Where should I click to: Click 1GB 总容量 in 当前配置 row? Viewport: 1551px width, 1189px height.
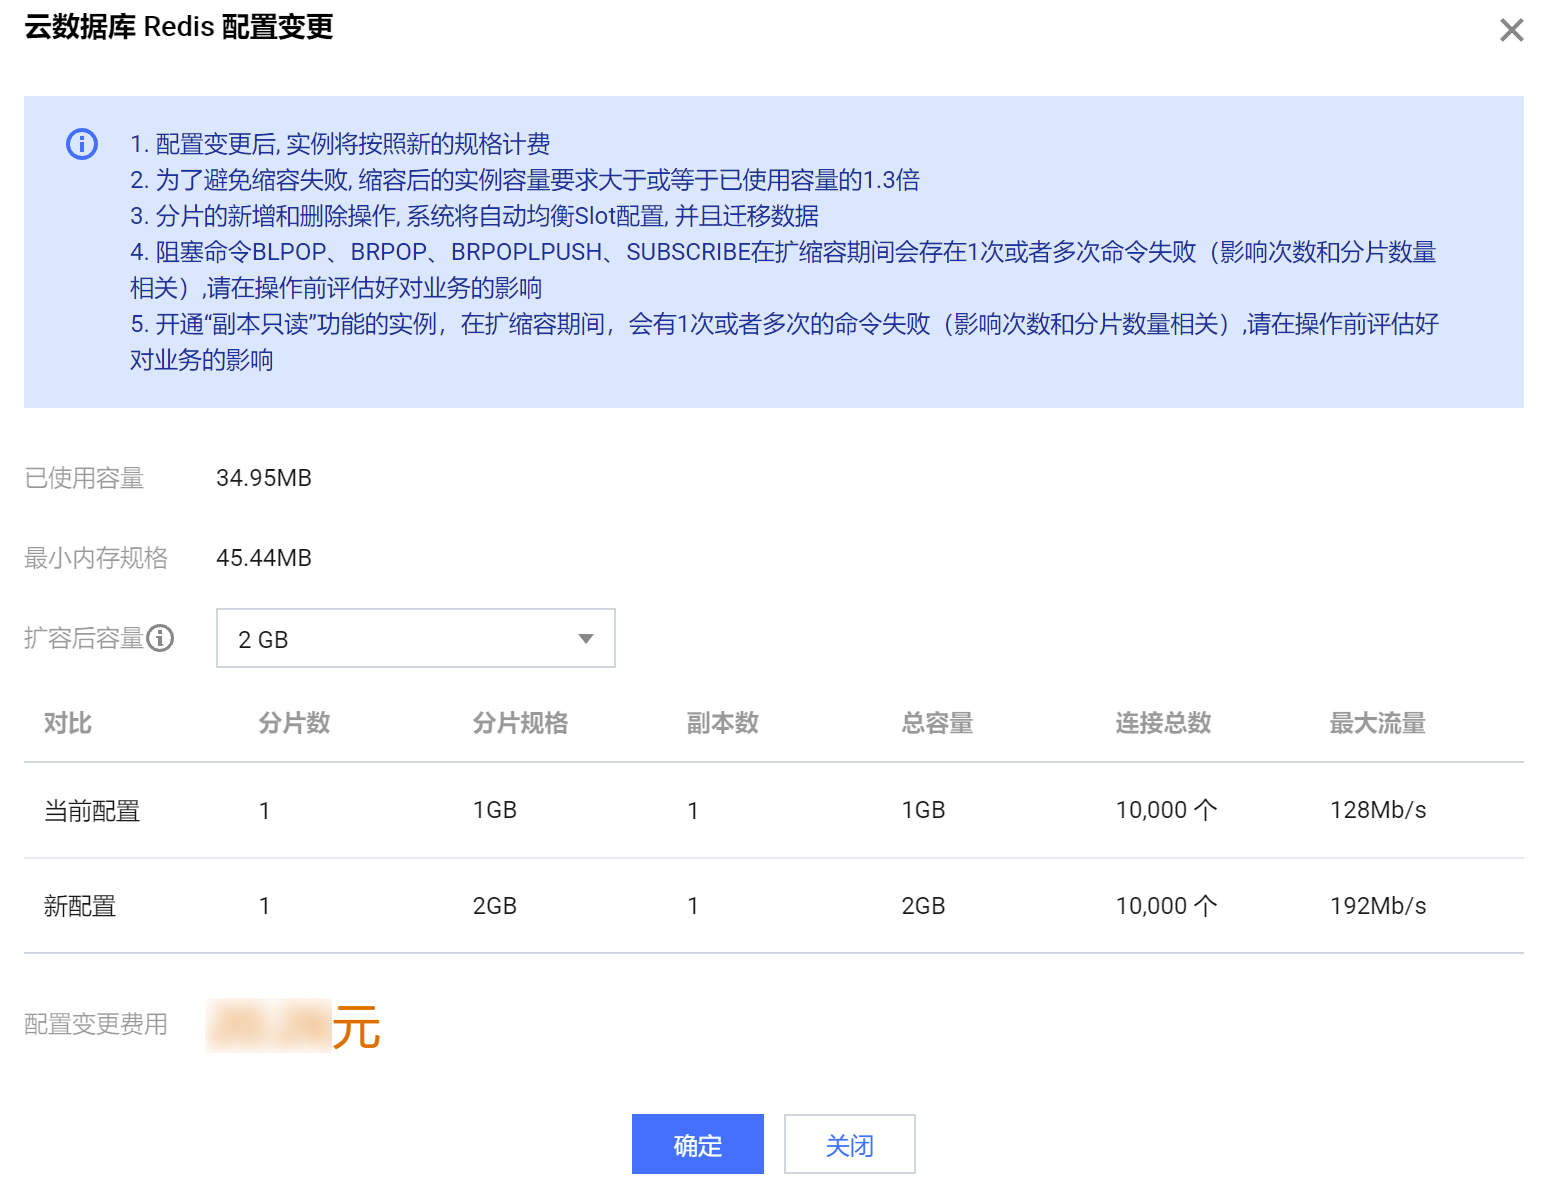click(x=923, y=810)
